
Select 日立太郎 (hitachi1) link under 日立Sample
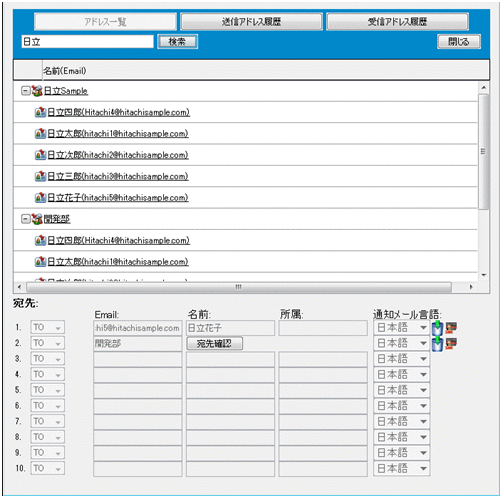pyautogui.click(x=118, y=133)
